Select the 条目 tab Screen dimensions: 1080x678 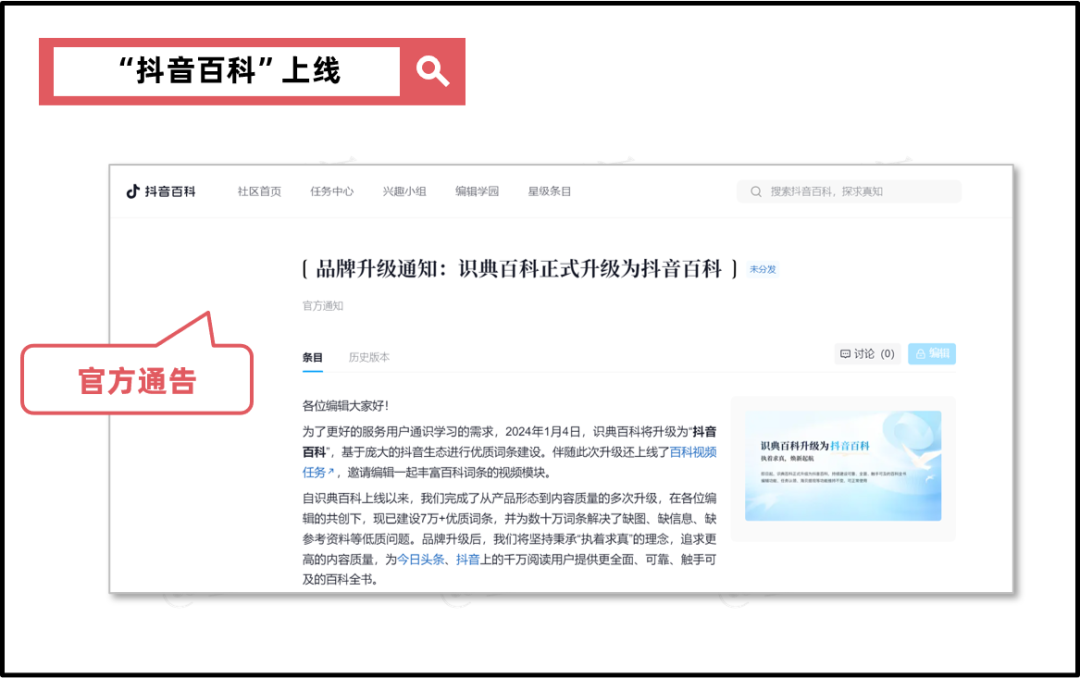tap(312, 357)
